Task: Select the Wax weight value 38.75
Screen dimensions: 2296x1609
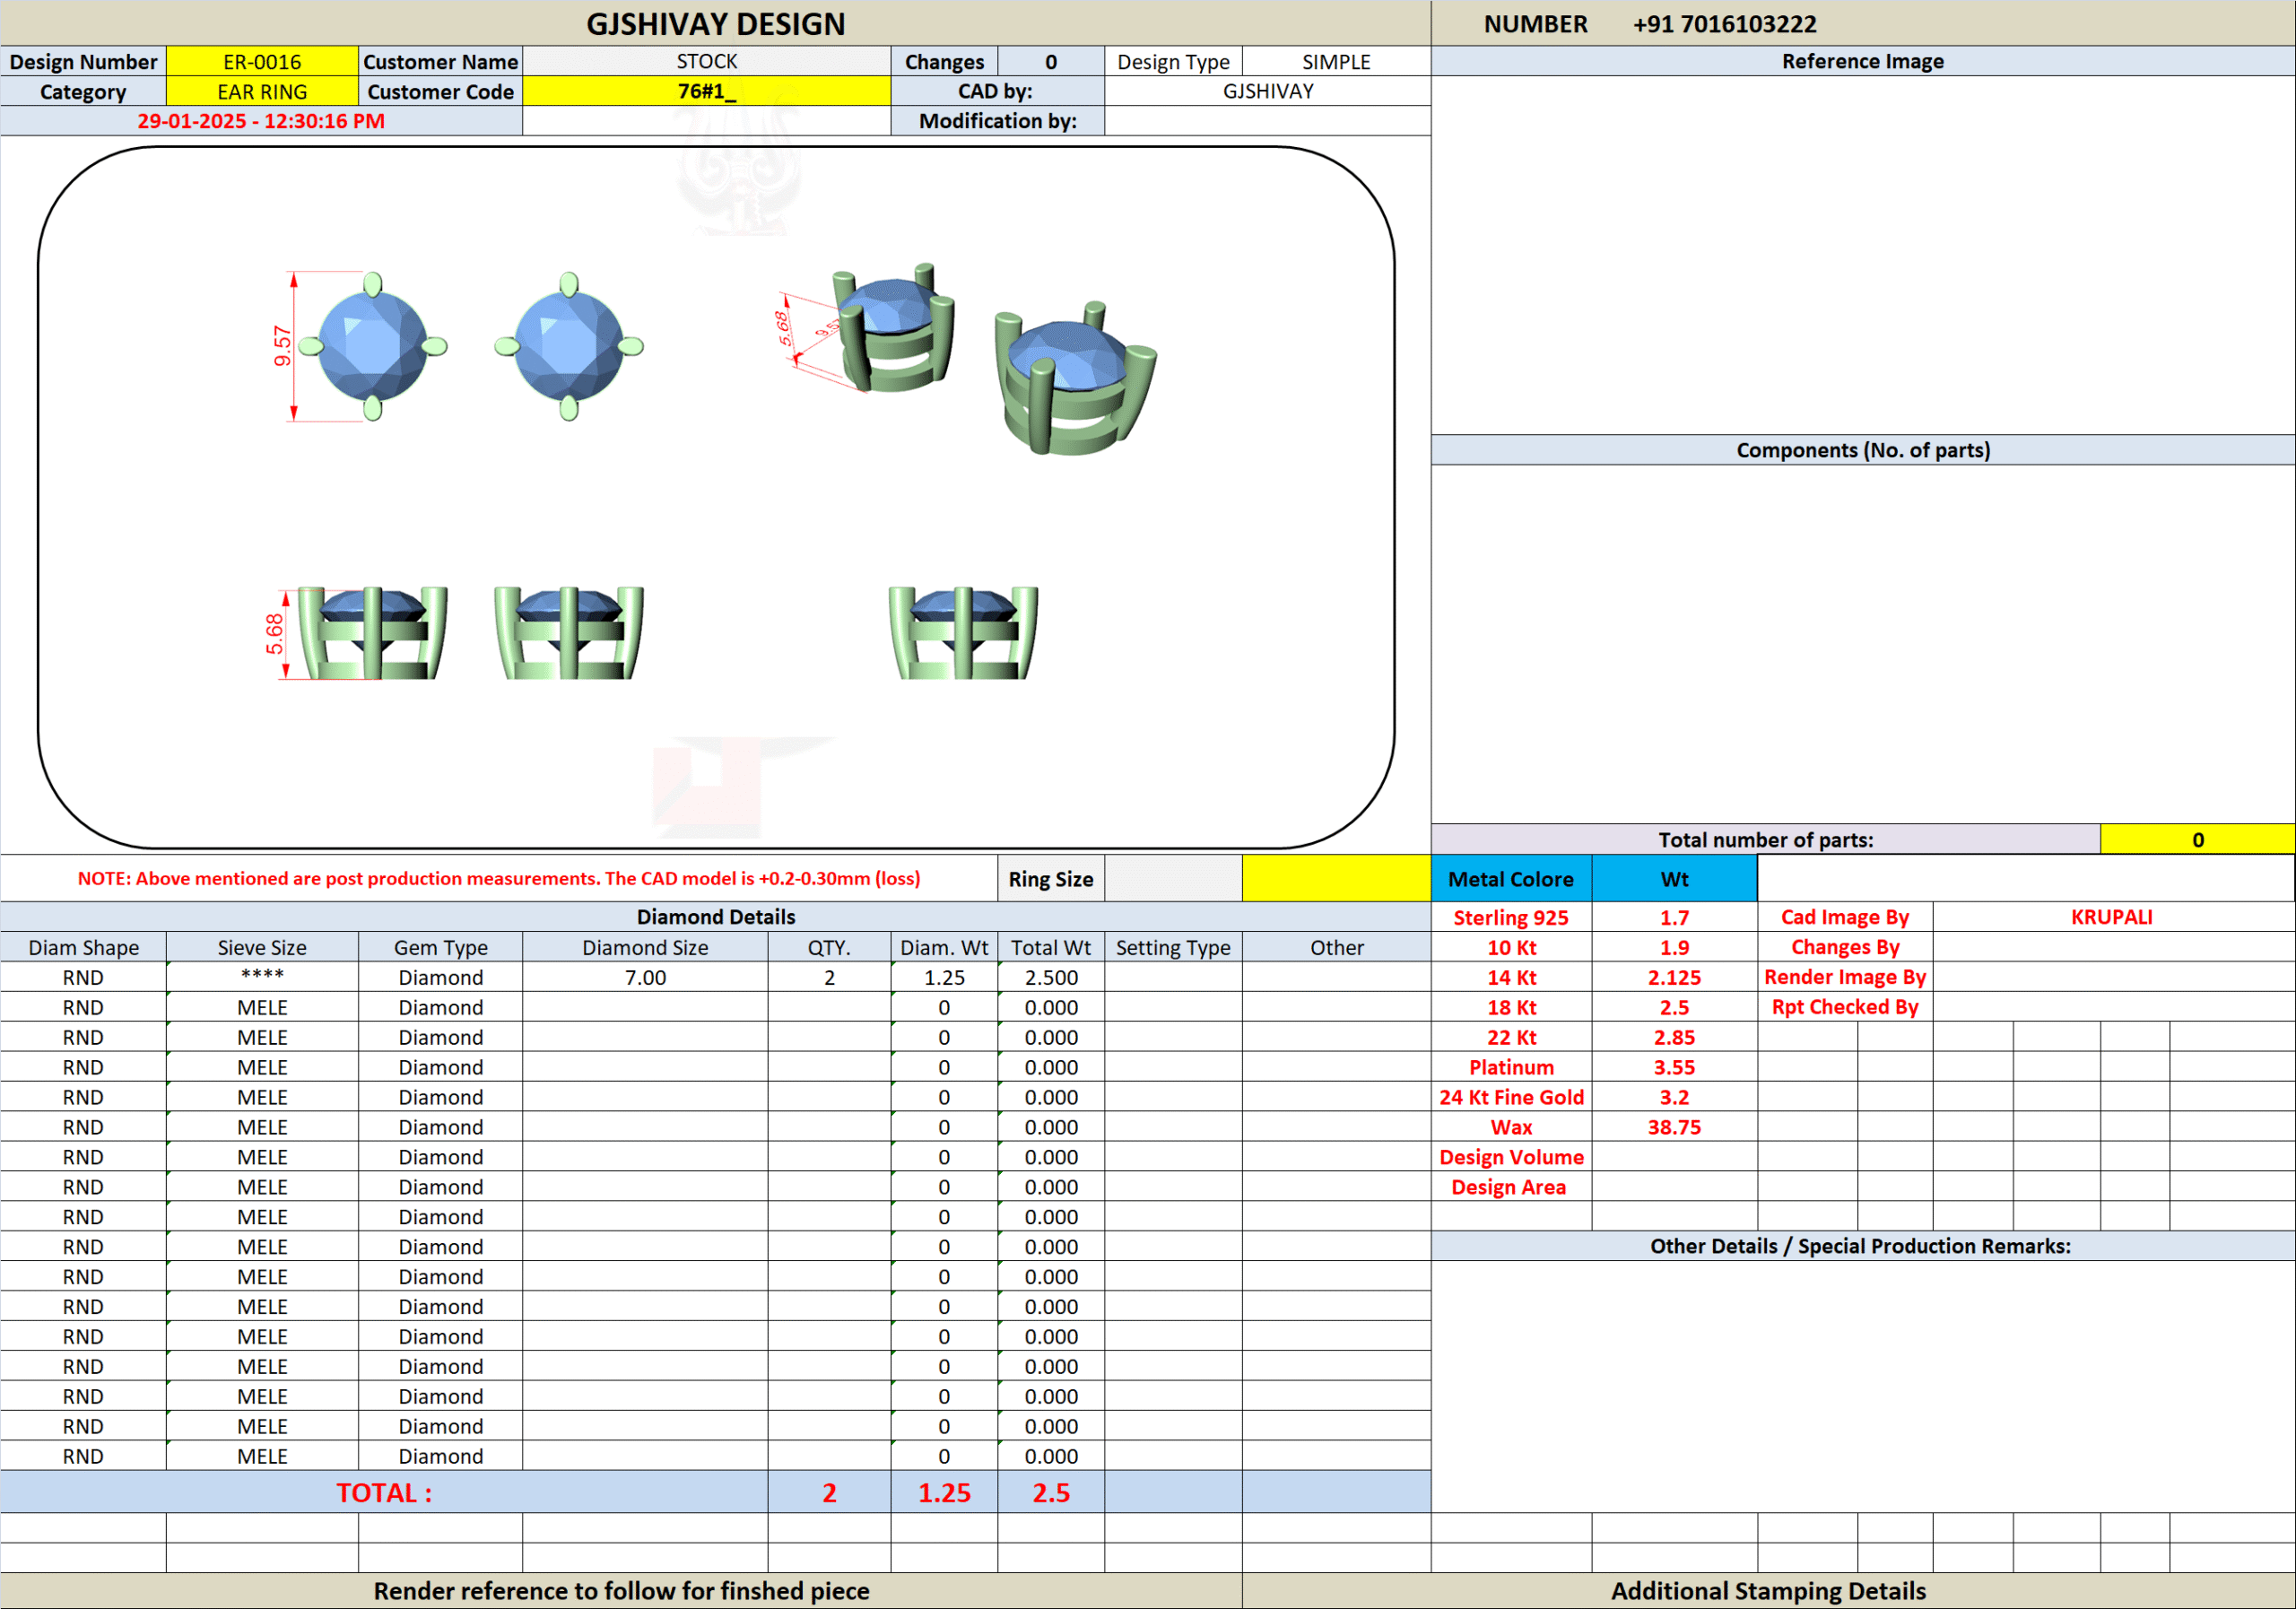Action: tap(1674, 1127)
